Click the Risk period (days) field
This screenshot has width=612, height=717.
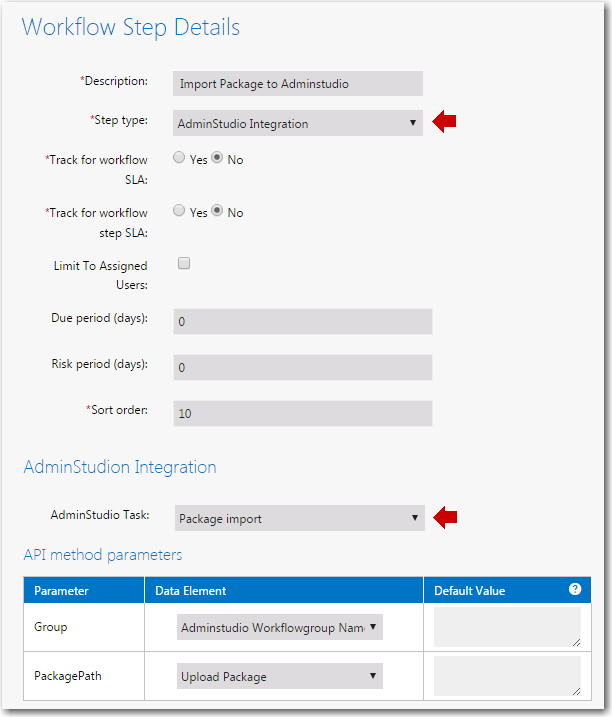tap(303, 367)
